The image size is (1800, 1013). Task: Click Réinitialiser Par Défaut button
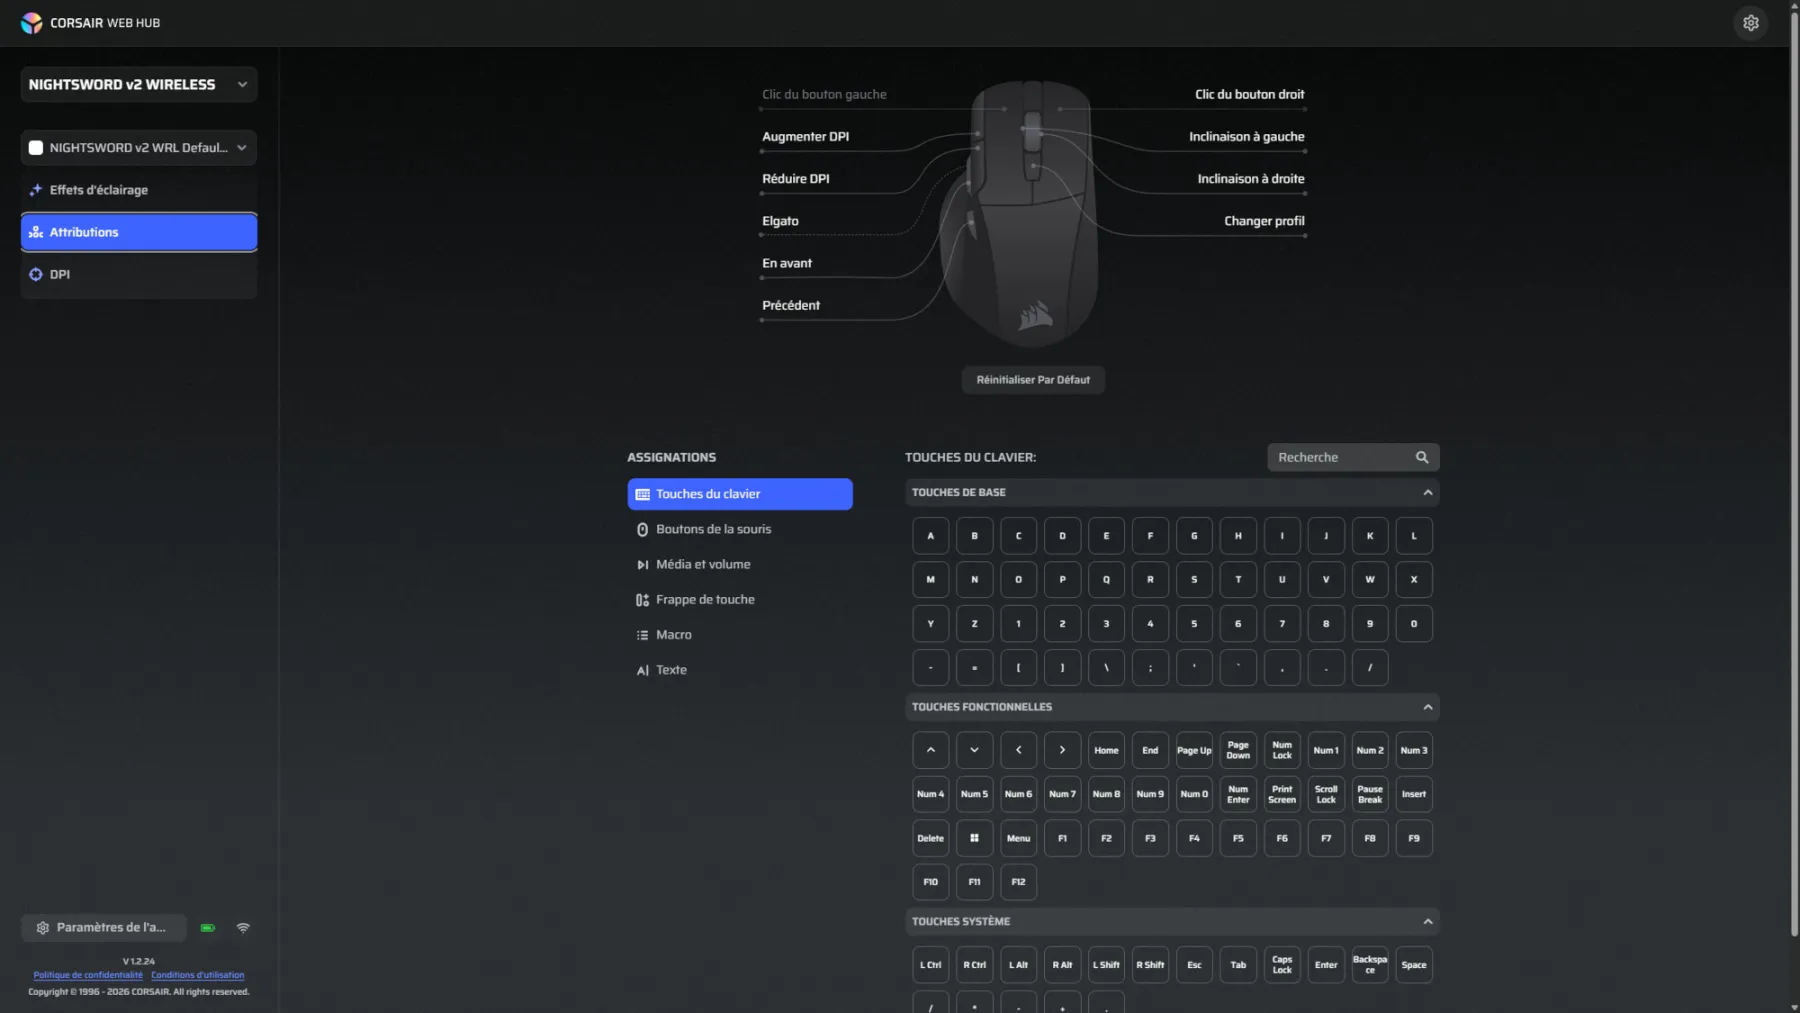(x=1033, y=380)
